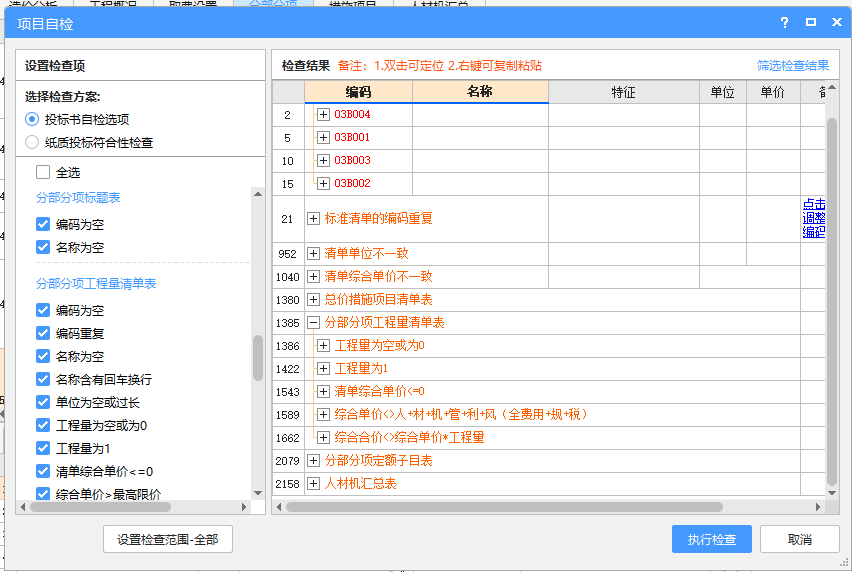Uncheck 名称为空 under 分部分项工程量清单表
The image size is (852, 572).
[x=43, y=356]
